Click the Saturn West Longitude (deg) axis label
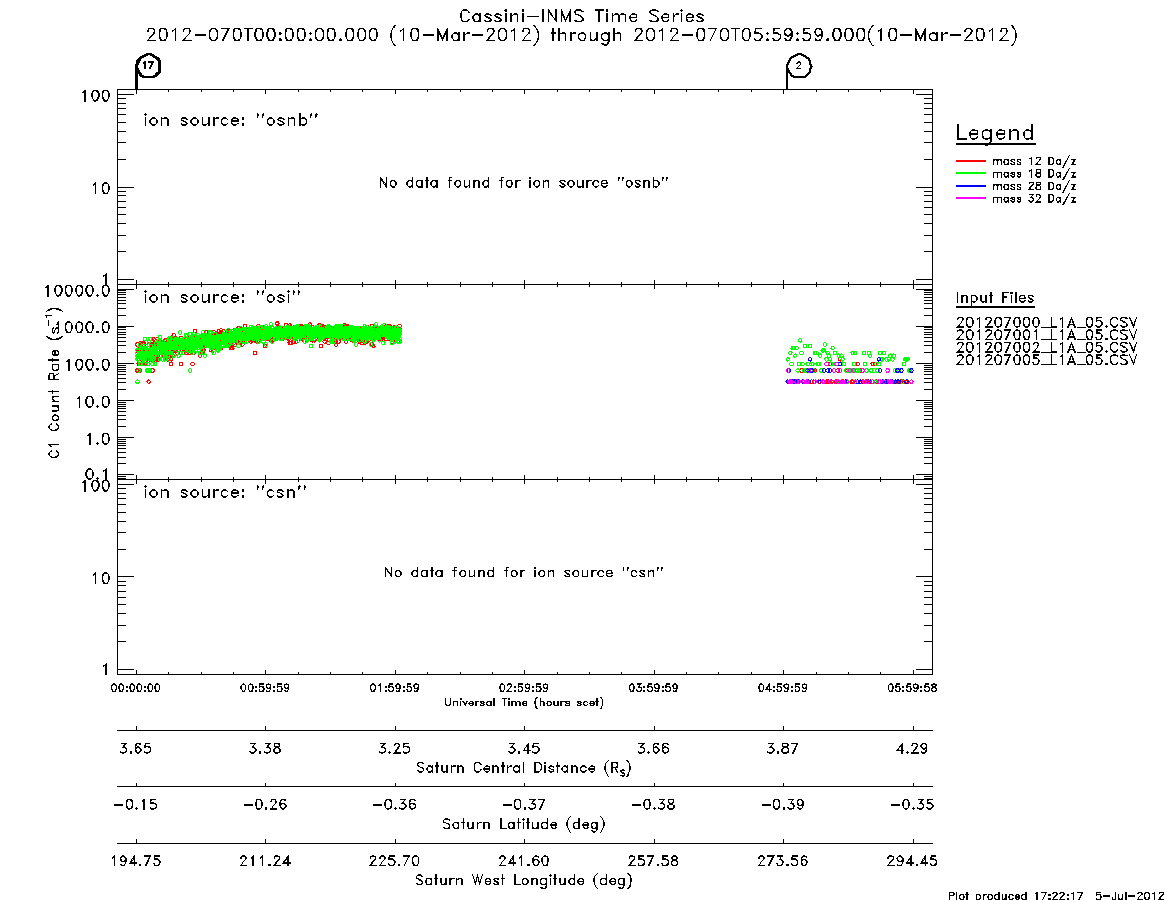This screenshot has height=900, width=1165. (x=524, y=881)
